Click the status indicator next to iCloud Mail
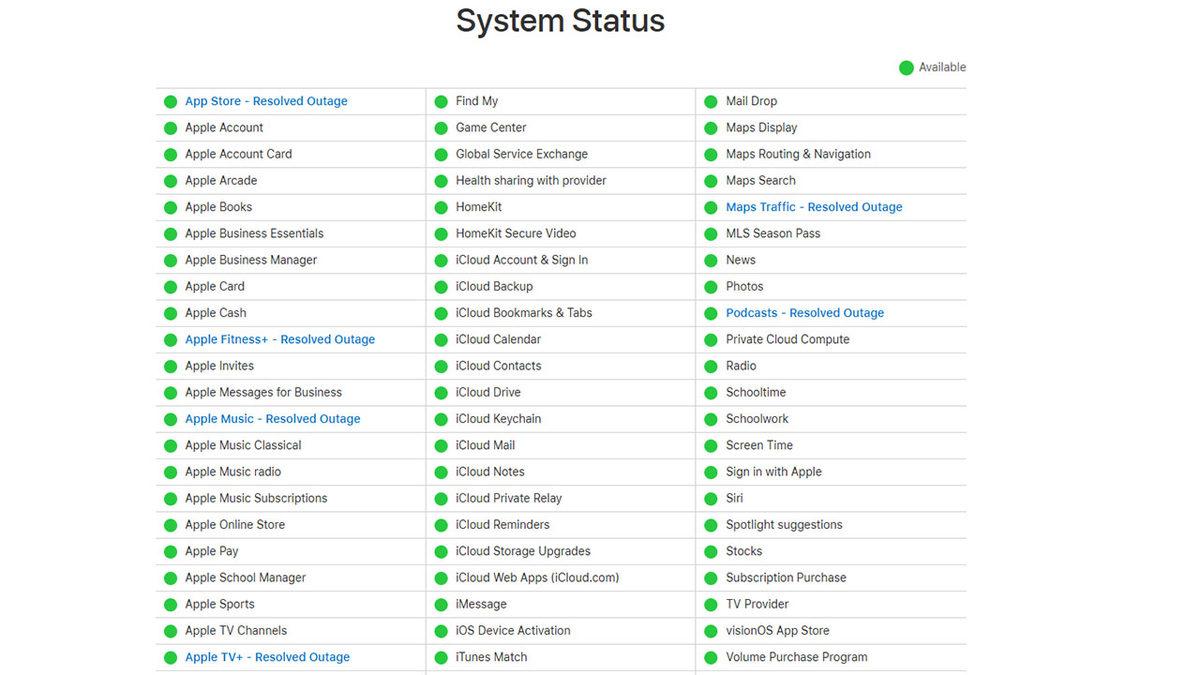The width and height of the screenshot is (1200, 675). pyautogui.click(x=439, y=445)
